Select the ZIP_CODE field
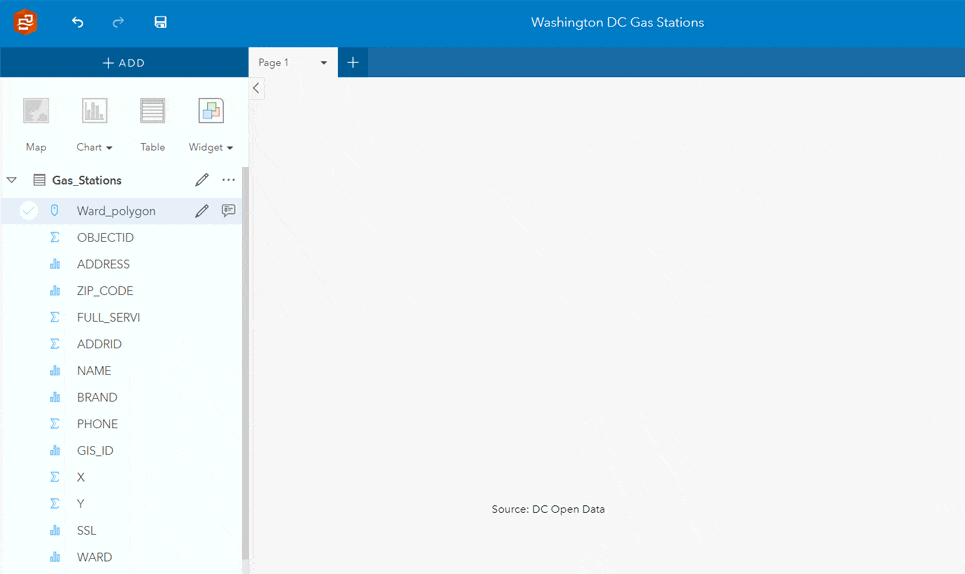965x574 pixels. point(105,290)
